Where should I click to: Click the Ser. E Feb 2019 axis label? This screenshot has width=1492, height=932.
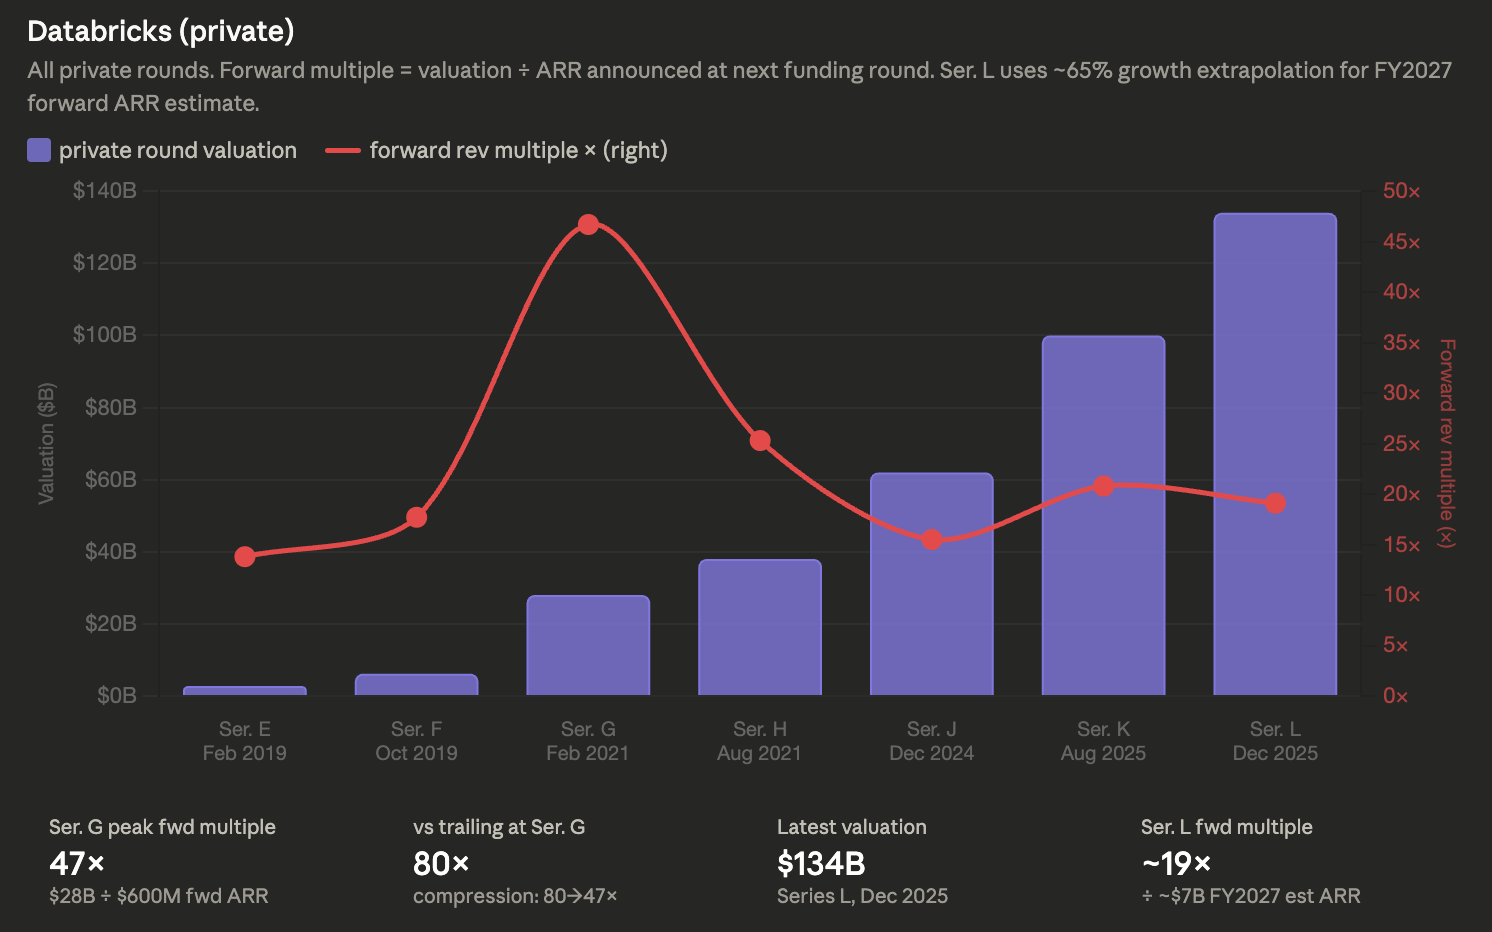pos(245,741)
